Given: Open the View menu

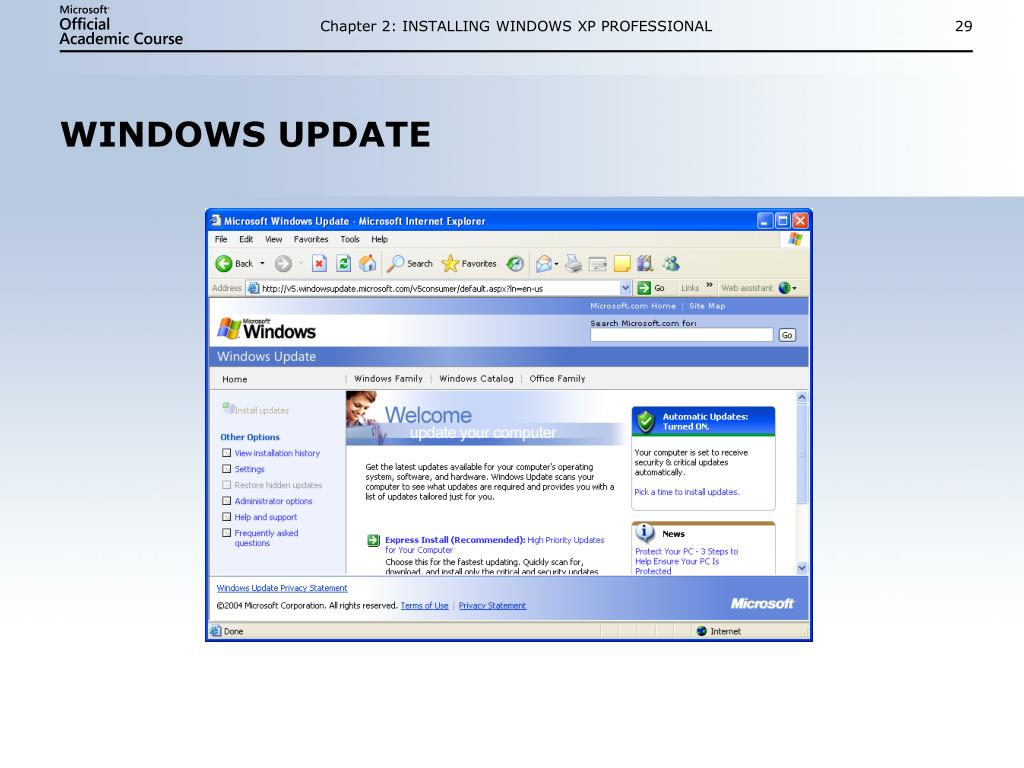Looking at the screenshot, I should (273, 239).
